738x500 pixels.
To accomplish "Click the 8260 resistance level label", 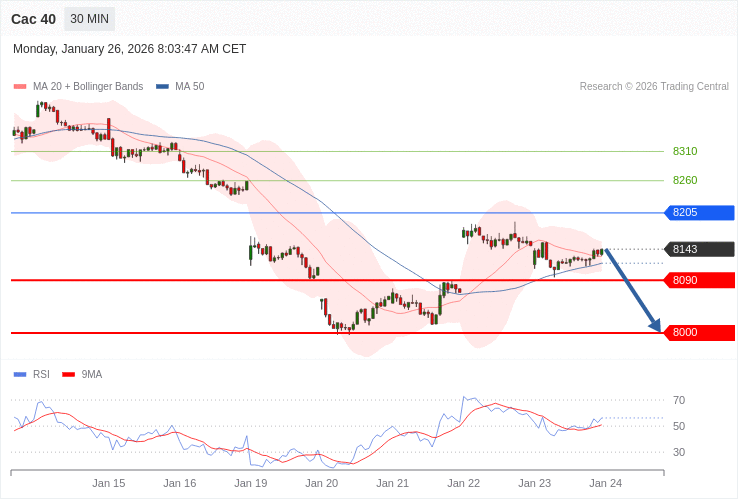I will point(685,180).
